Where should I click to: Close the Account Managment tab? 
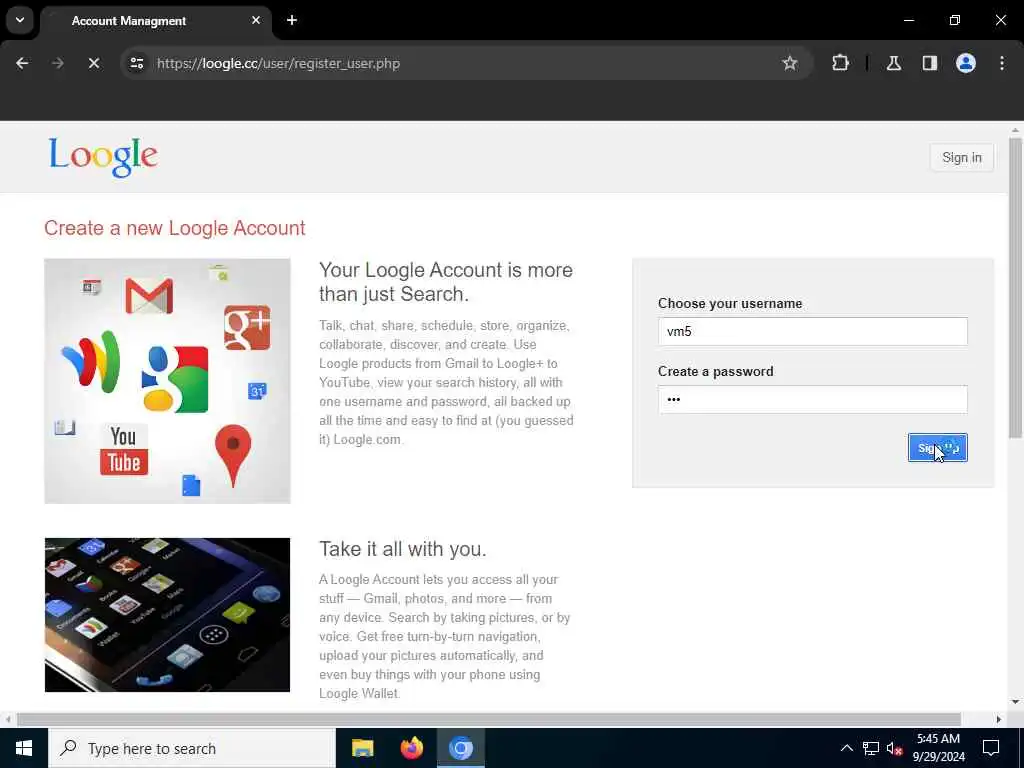tap(256, 20)
